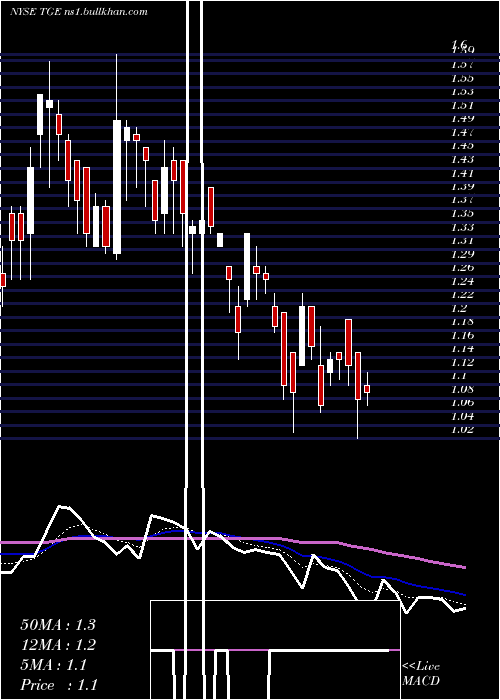This screenshot has height=700, width=500.
Task: Click the 1.57 price axis label
Action: (462, 64)
